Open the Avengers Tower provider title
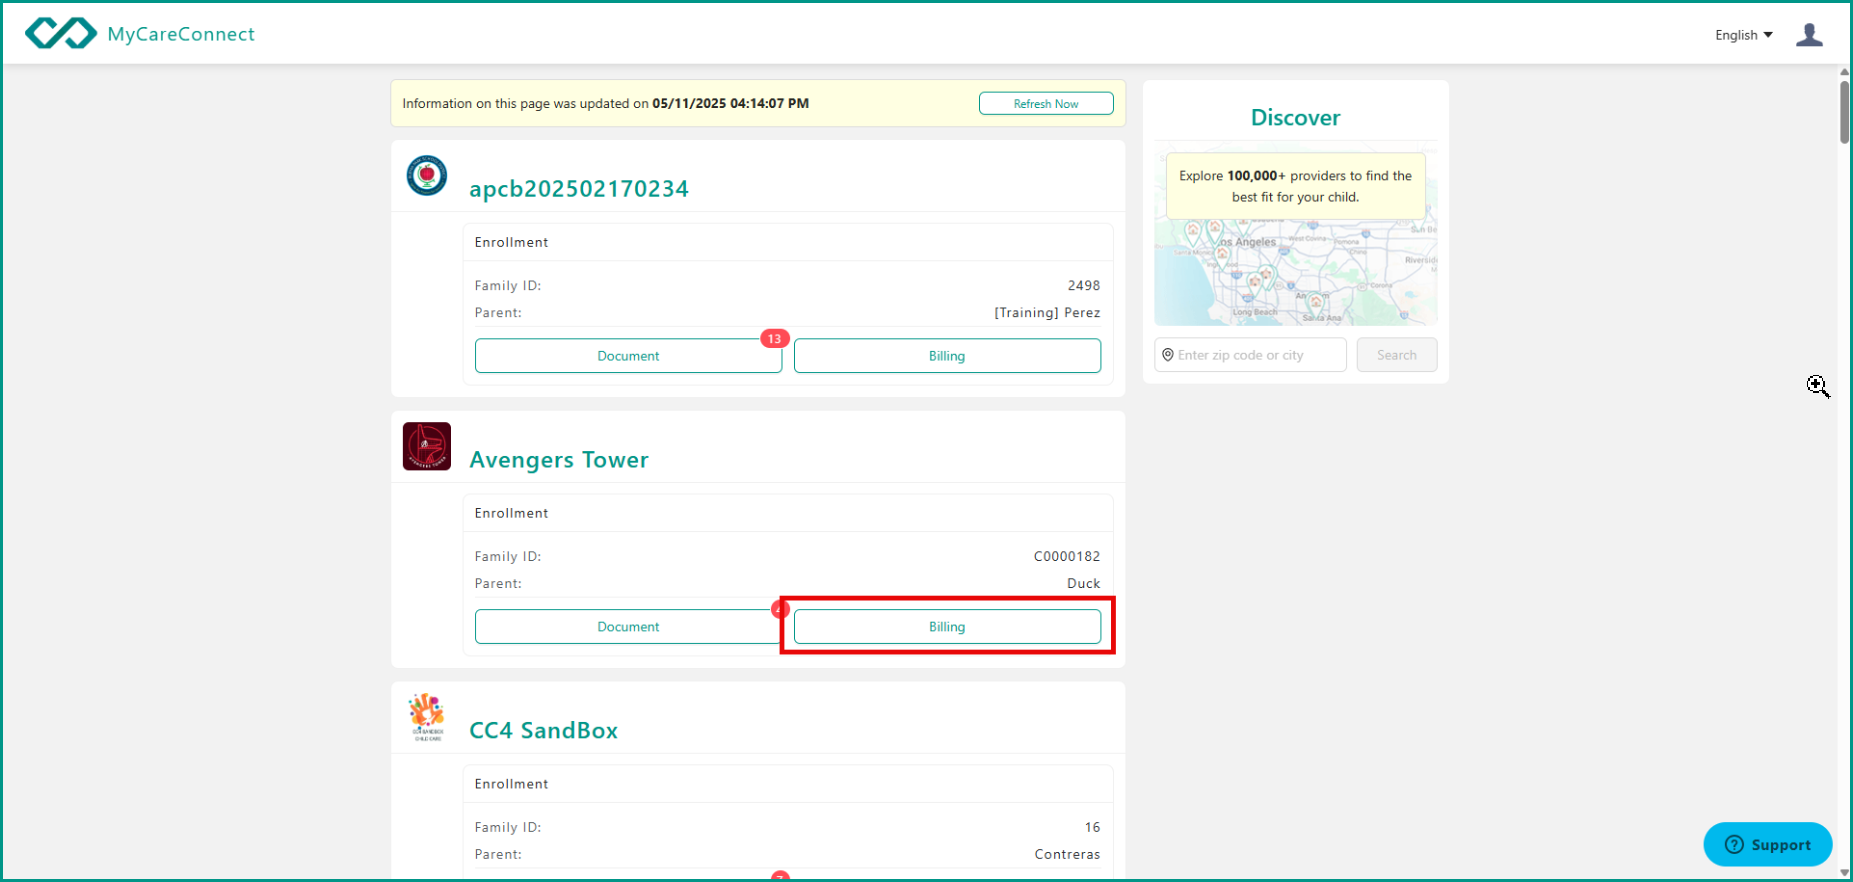This screenshot has width=1853, height=882. (559, 460)
